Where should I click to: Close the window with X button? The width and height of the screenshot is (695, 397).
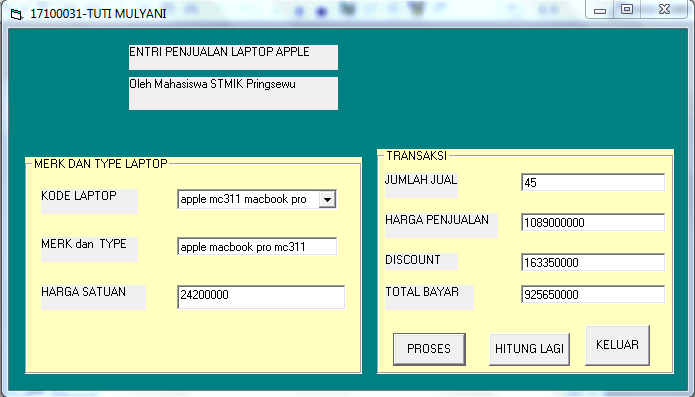[664, 10]
